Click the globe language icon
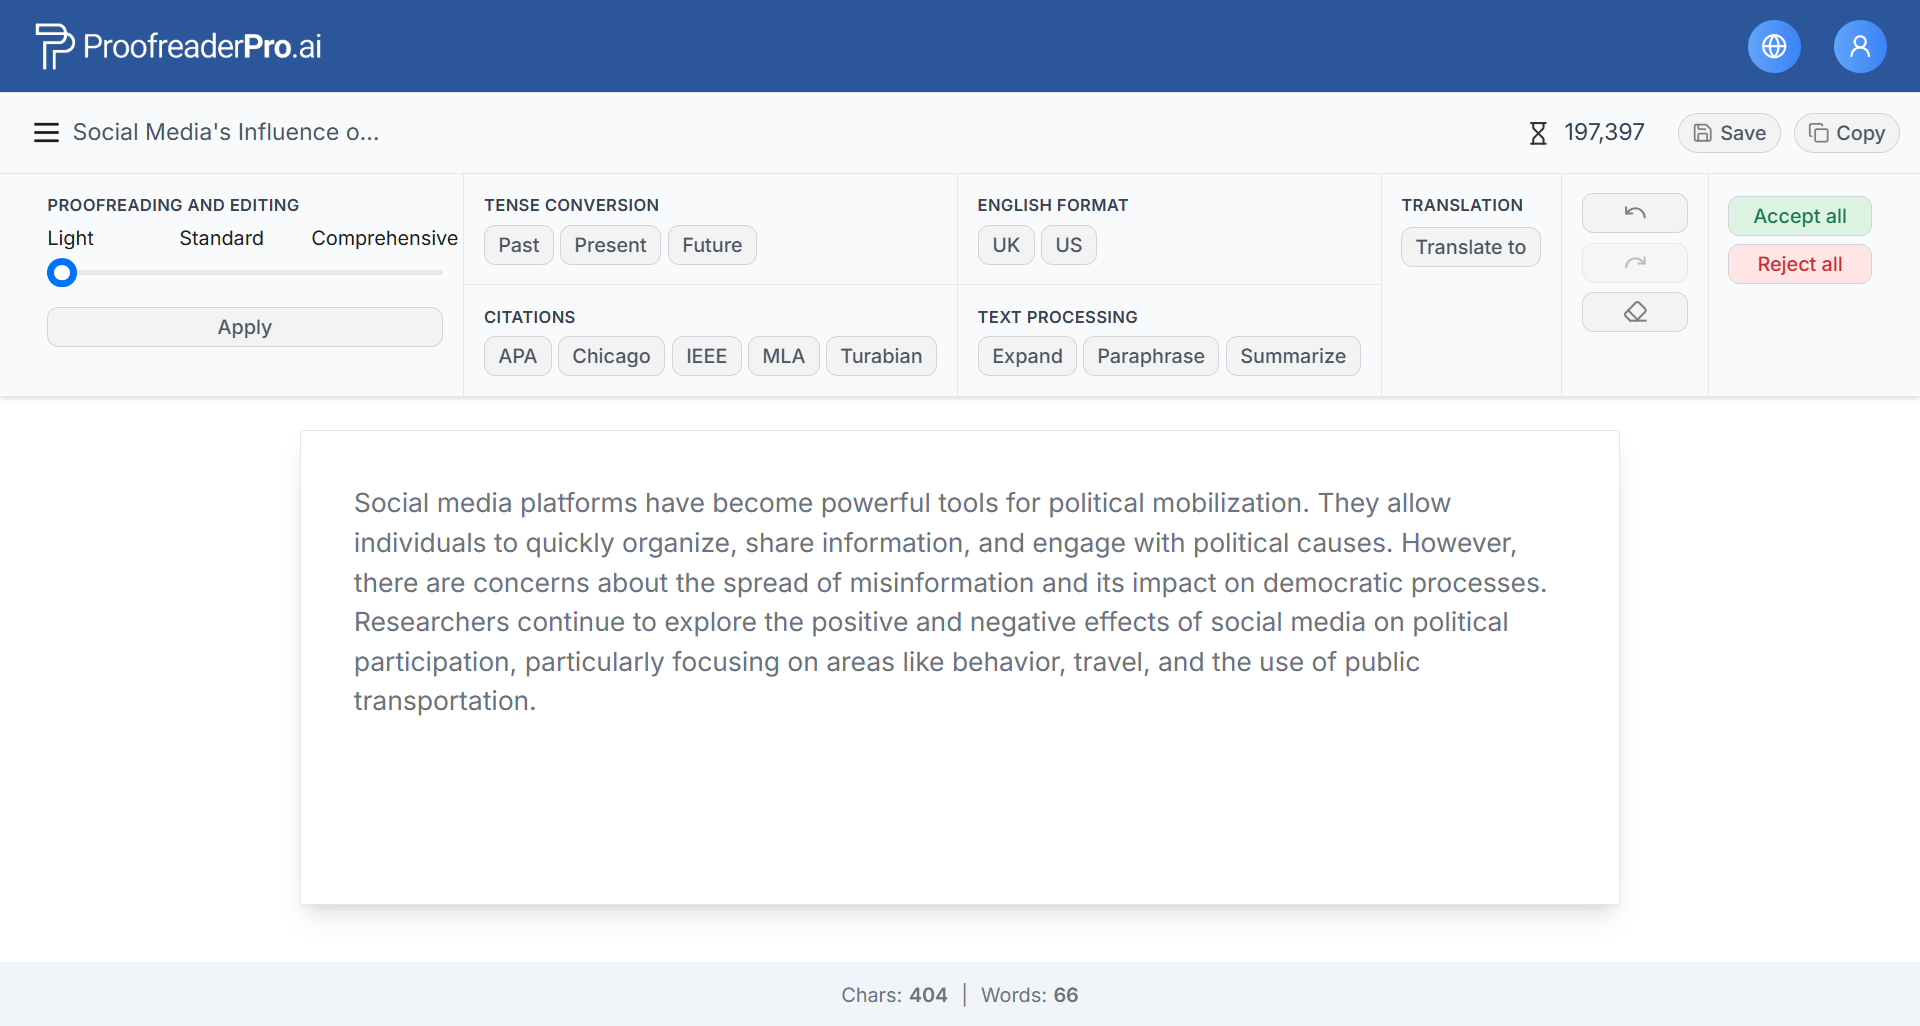This screenshot has height=1026, width=1920. pyautogui.click(x=1774, y=46)
